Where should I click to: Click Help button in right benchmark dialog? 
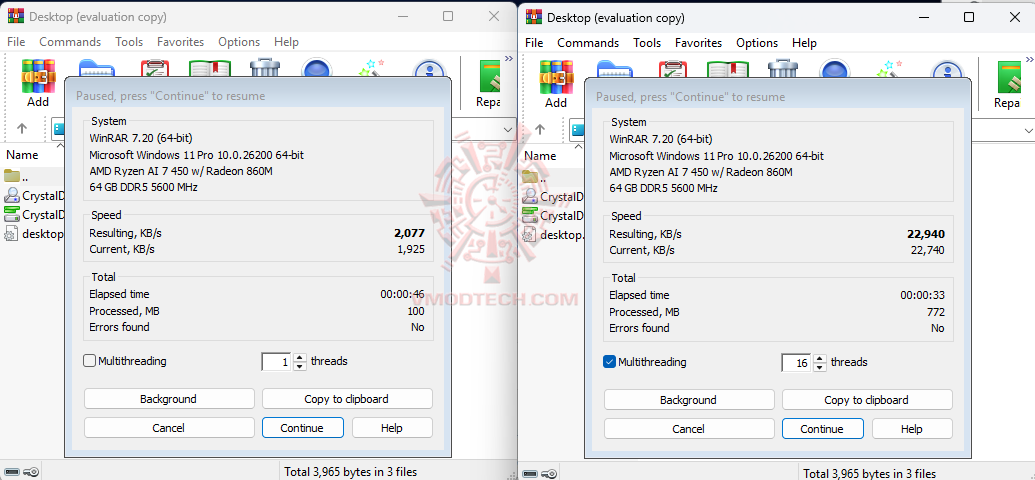(x=912, y=429)
